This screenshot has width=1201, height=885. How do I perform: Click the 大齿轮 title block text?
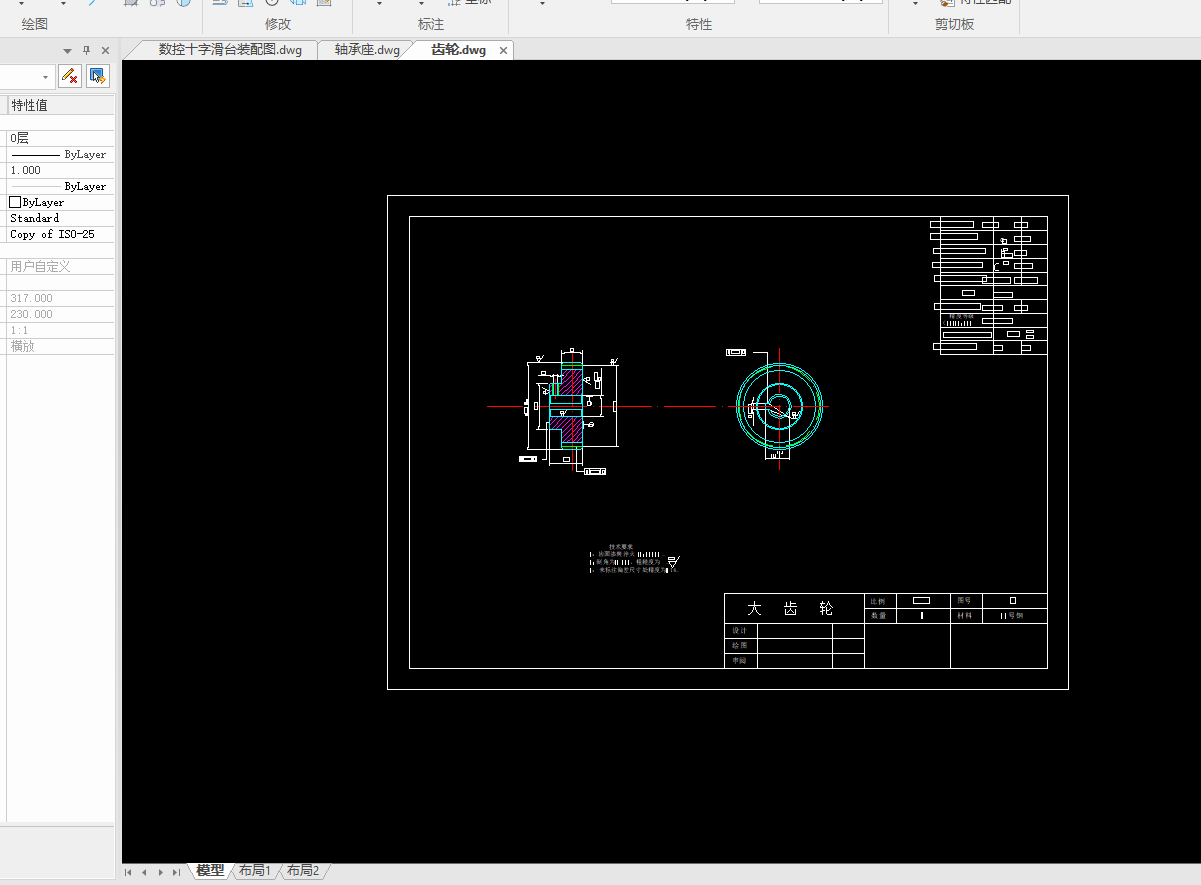click(x=790, y=608)
